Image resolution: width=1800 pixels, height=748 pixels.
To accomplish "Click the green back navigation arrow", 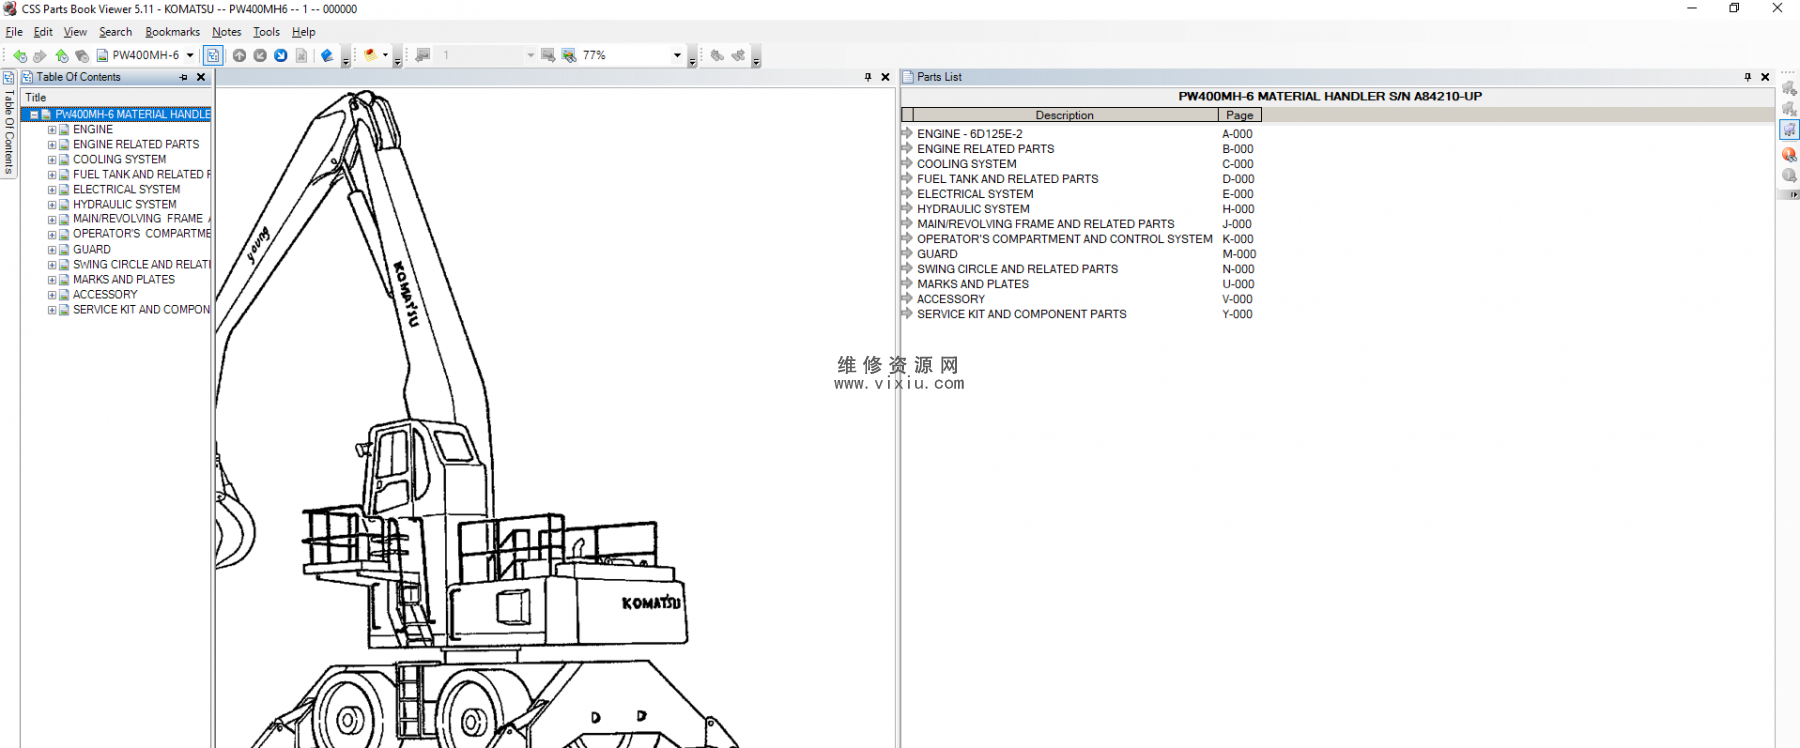I will click(20, 56).
